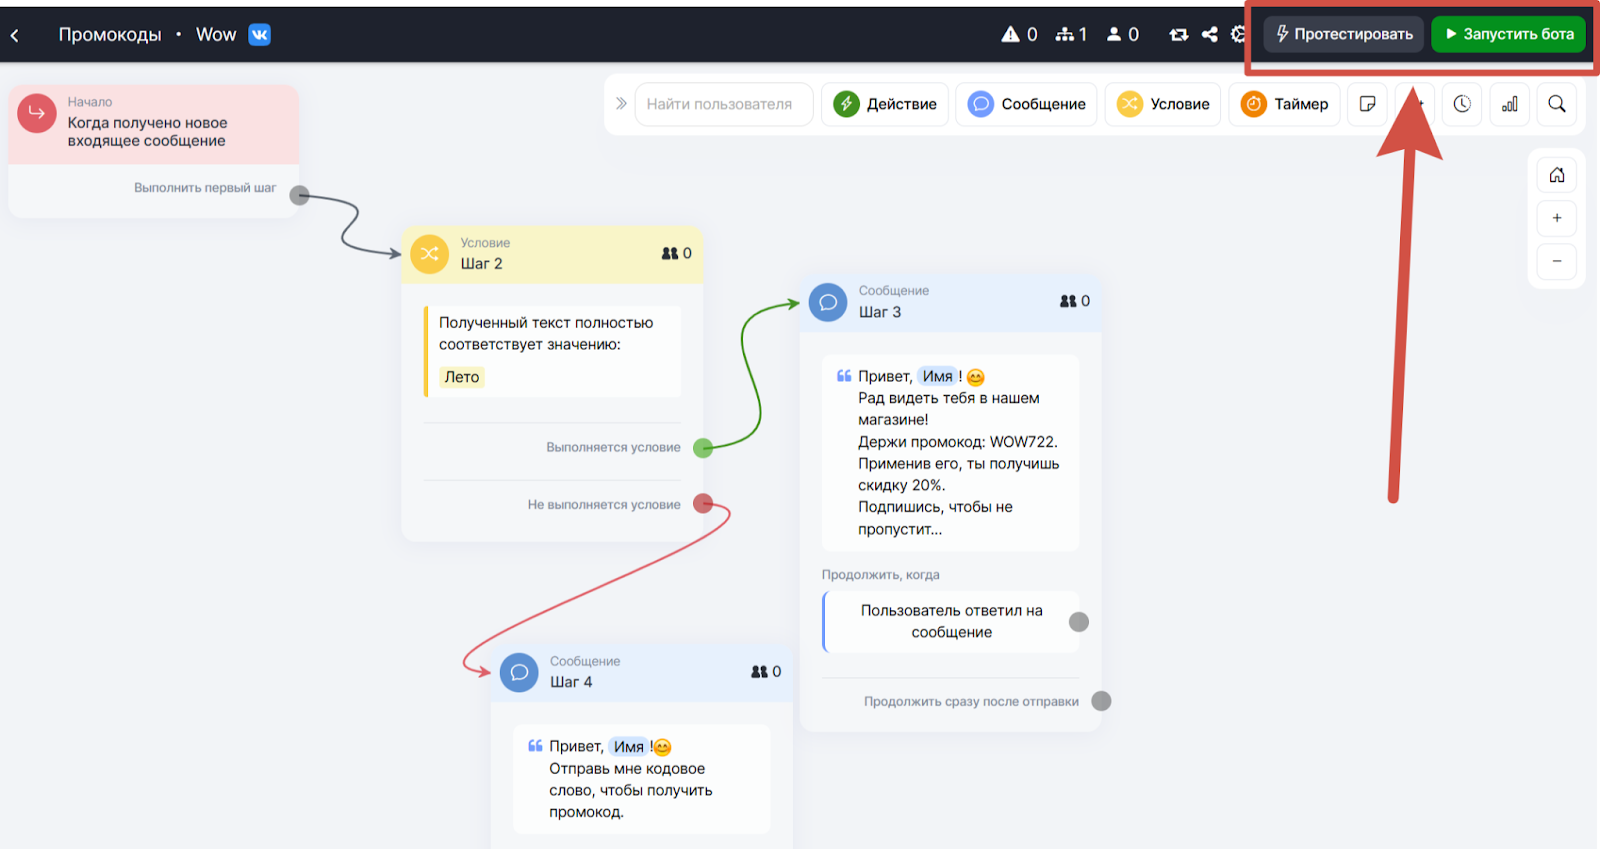
Task: Click the Запустить бота button
Action: pos(1508,34)
